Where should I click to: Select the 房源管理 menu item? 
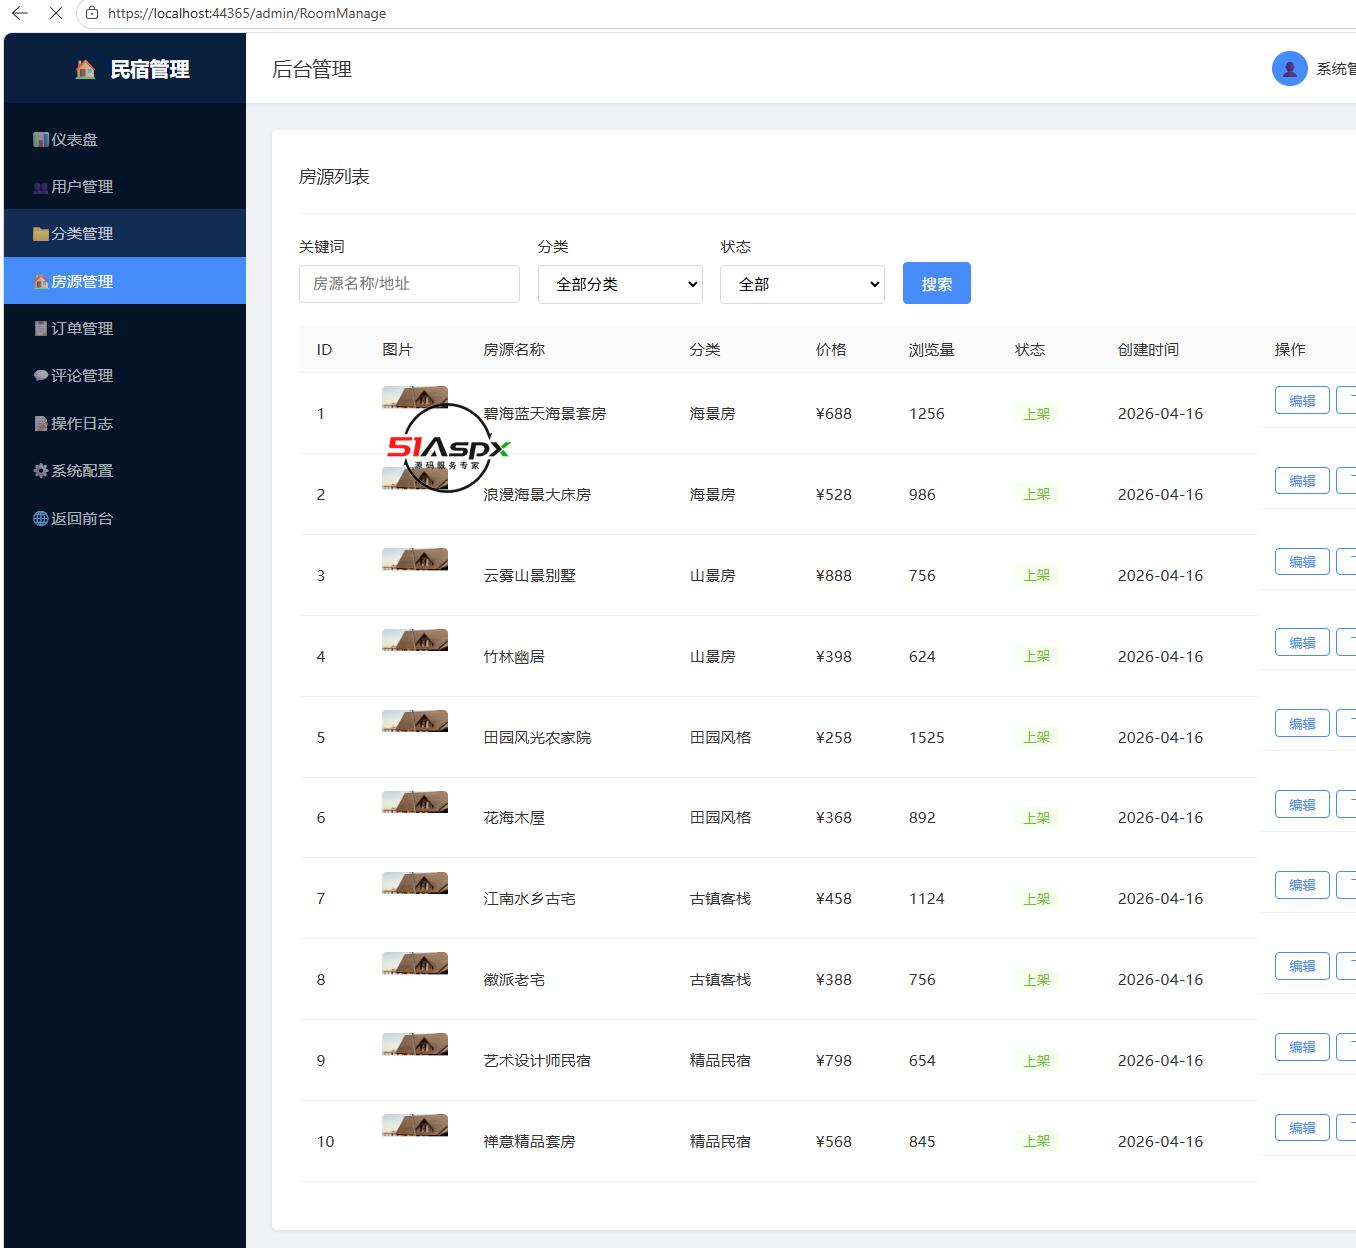[125, 281]
